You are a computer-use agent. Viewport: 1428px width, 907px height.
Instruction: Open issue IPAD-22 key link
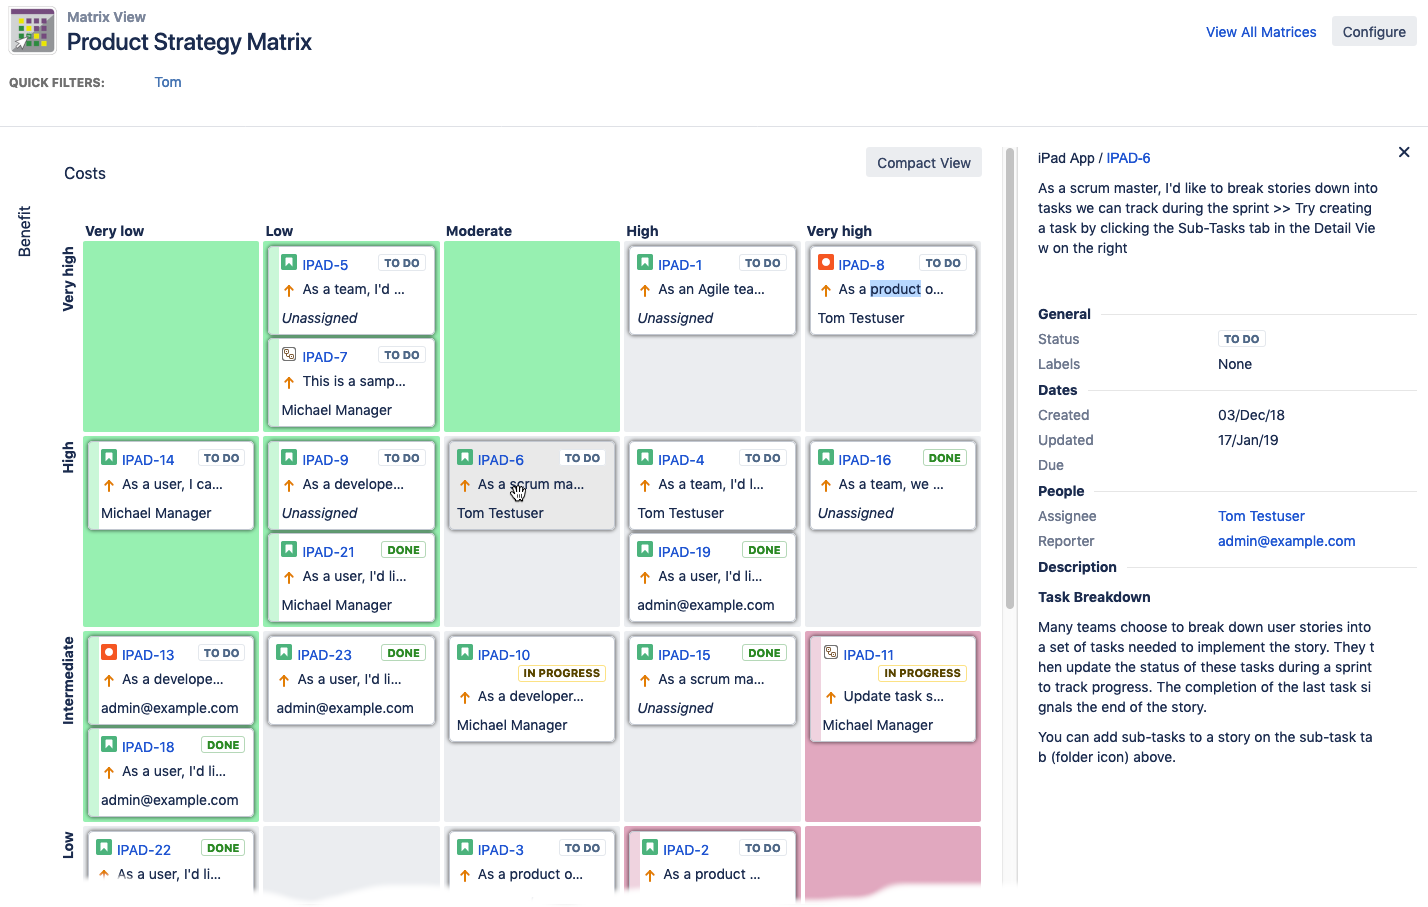point(144,850)
